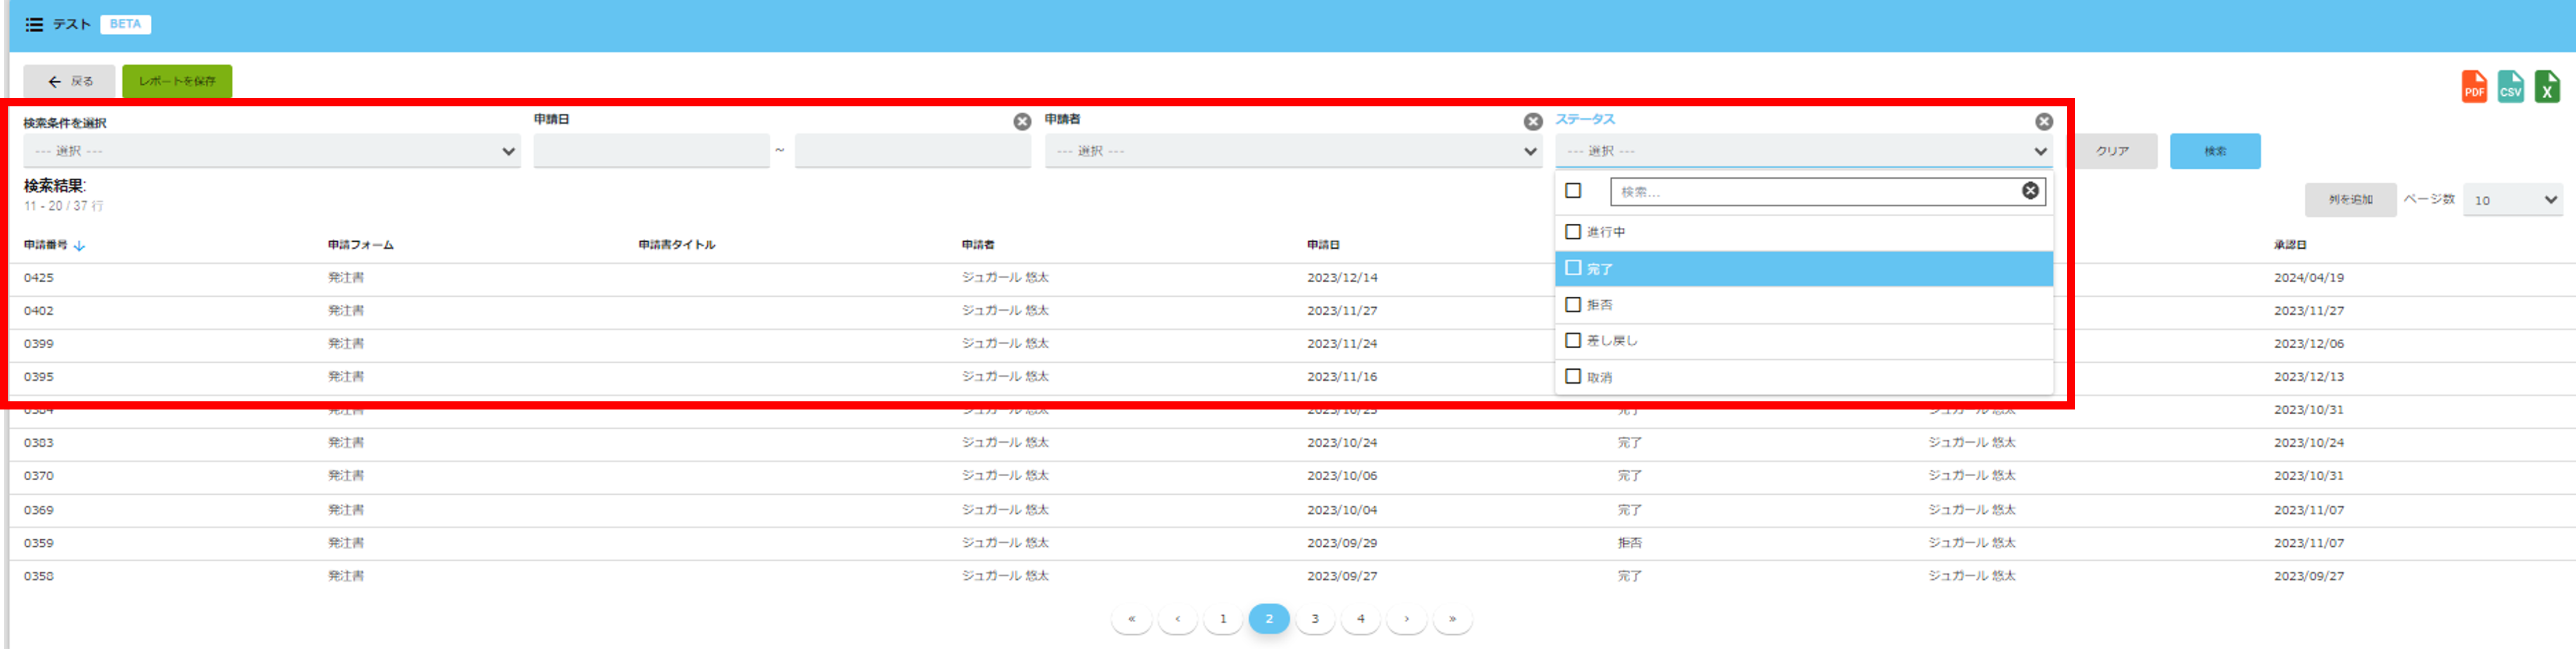Click the 申請フォーム column header

point(360,245)
